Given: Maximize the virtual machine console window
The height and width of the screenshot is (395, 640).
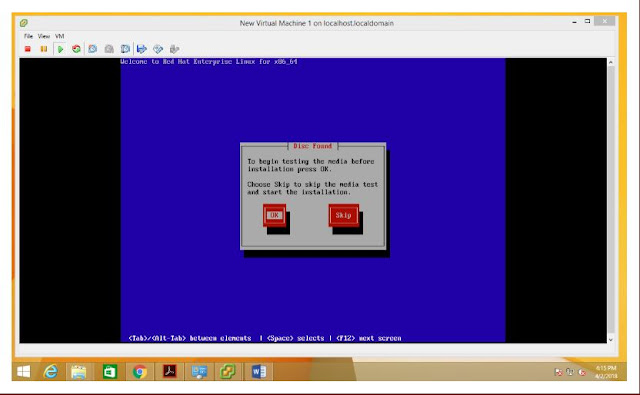Looking at the screenshot, I should (x=587, y=21).
